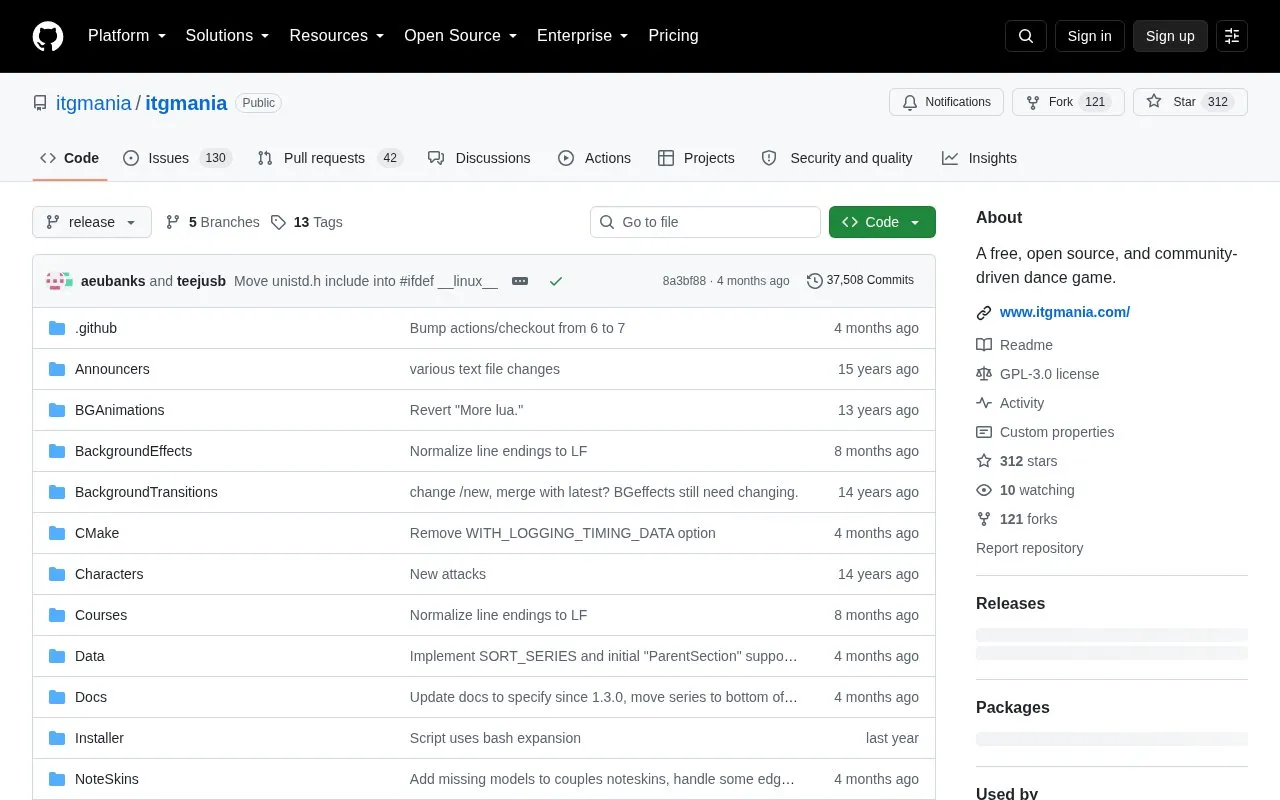The height and width of the screenshot is (800, 1280).
Task: Click the pulse icon beside Activity
Action: [x=984, y=403]
